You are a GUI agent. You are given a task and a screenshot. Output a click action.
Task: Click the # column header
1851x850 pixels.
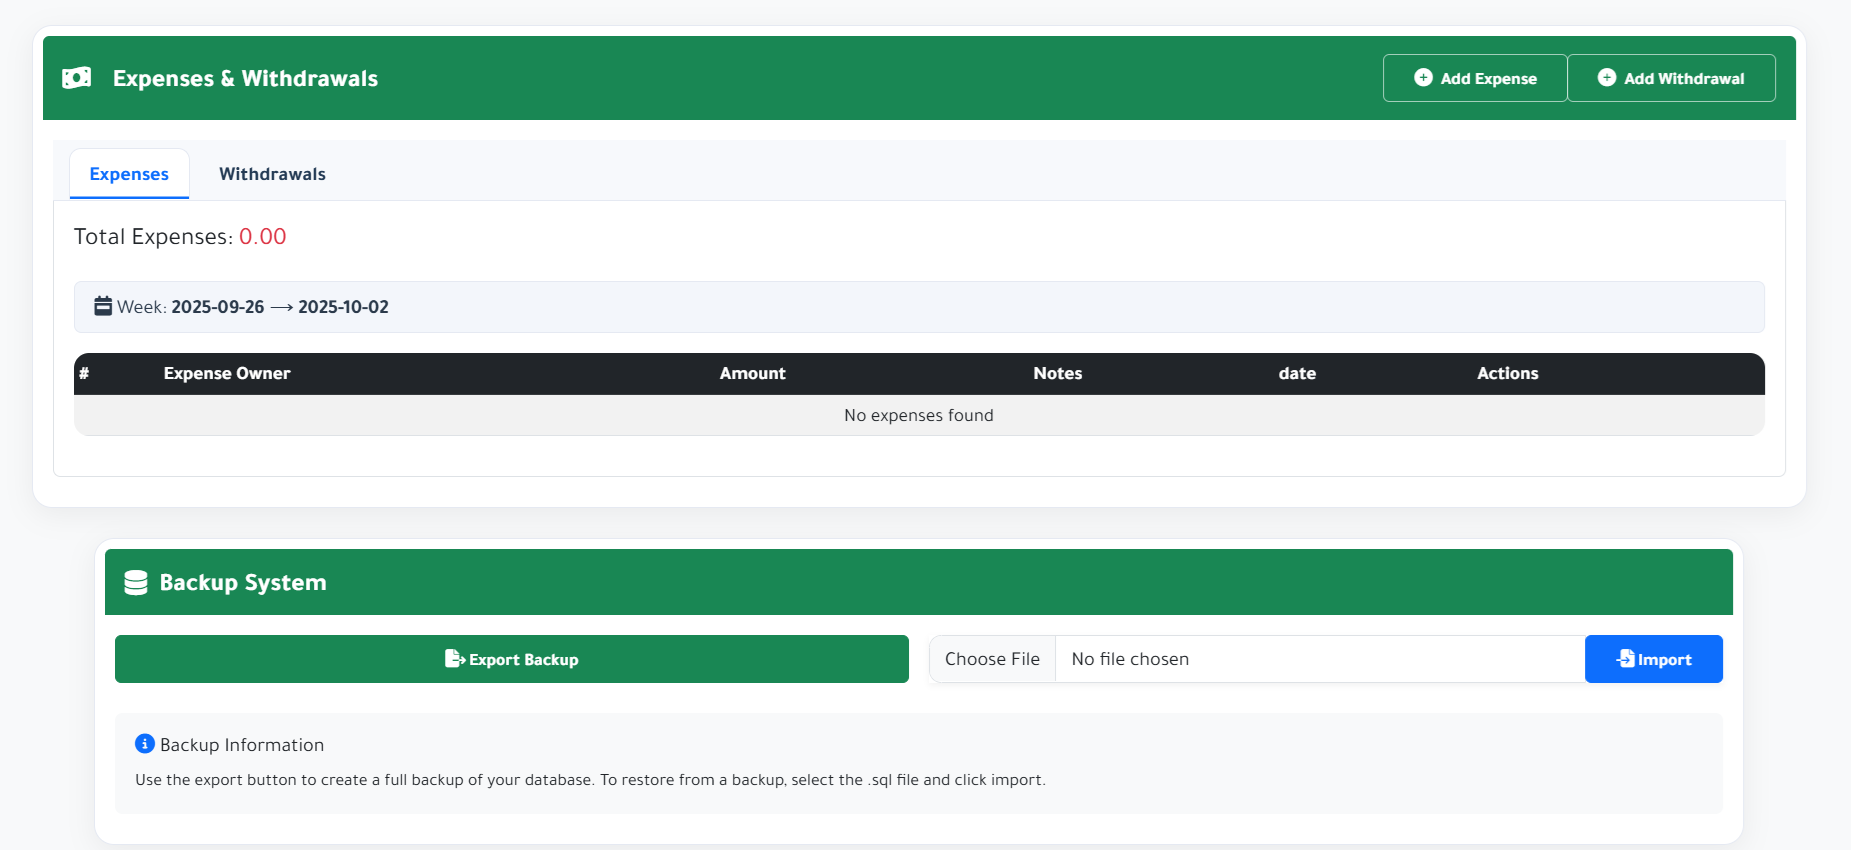point(84,373)
